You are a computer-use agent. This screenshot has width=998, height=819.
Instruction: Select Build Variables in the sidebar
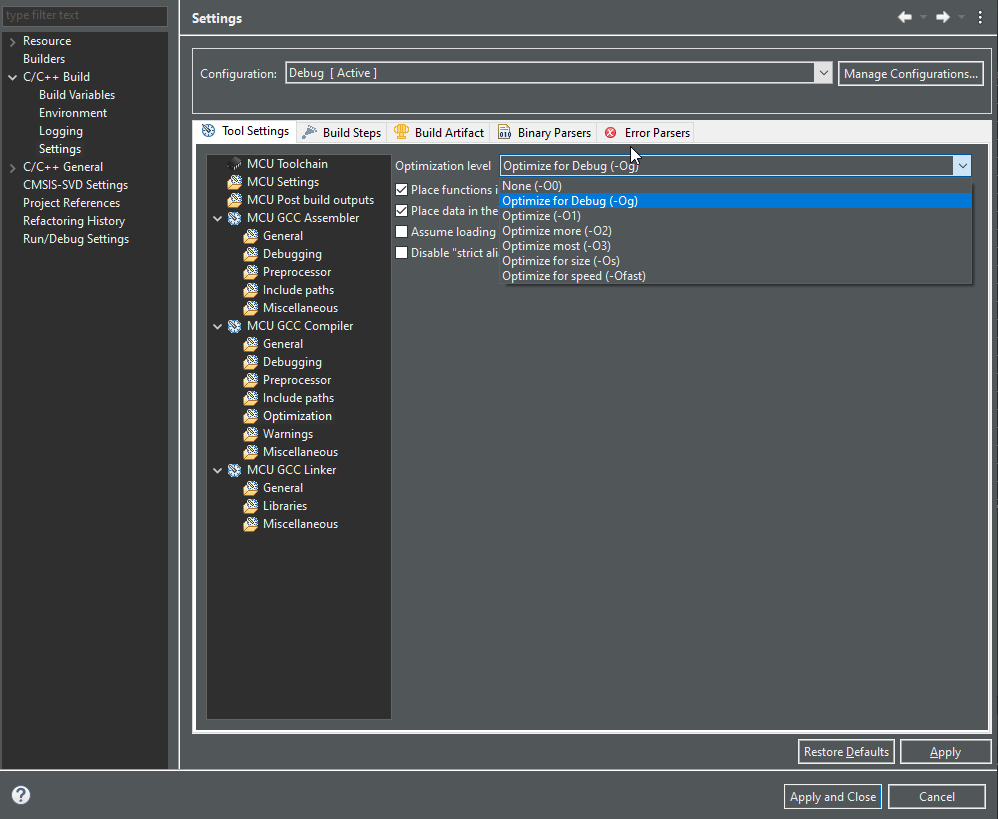[77, 95]
